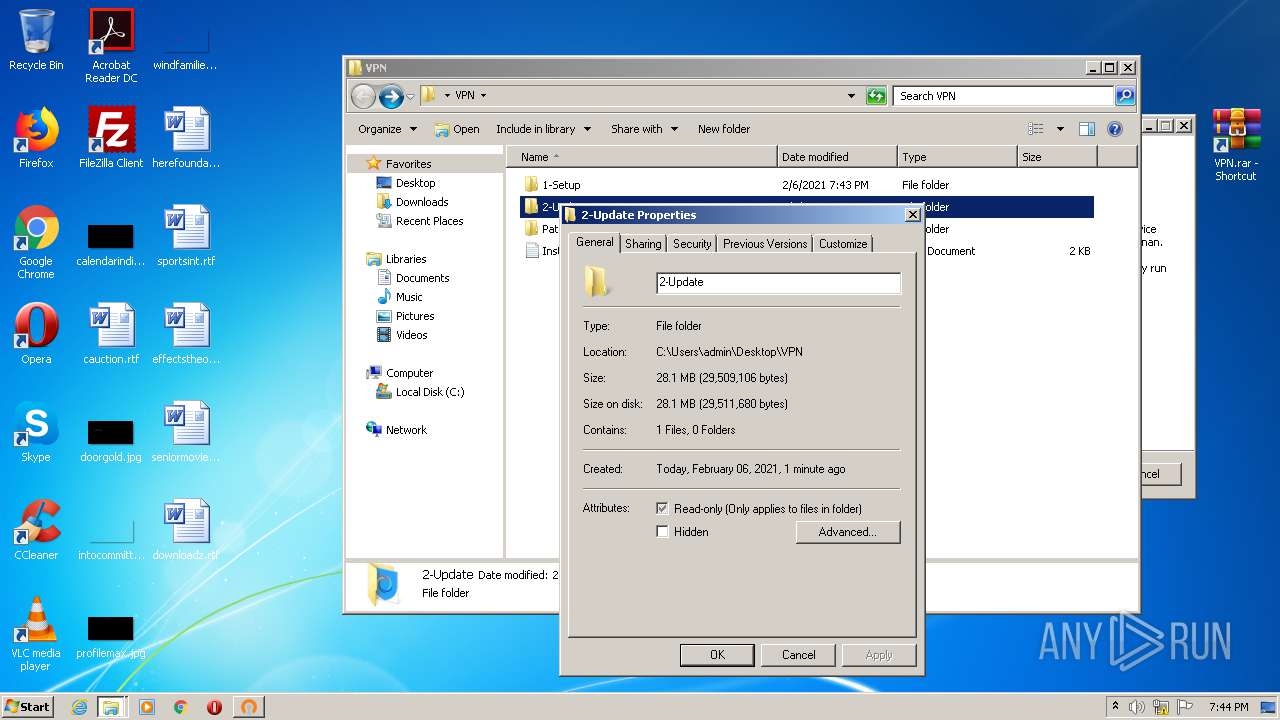
Task: Select seniormovie rtf file on desktop
Action: 186,432
